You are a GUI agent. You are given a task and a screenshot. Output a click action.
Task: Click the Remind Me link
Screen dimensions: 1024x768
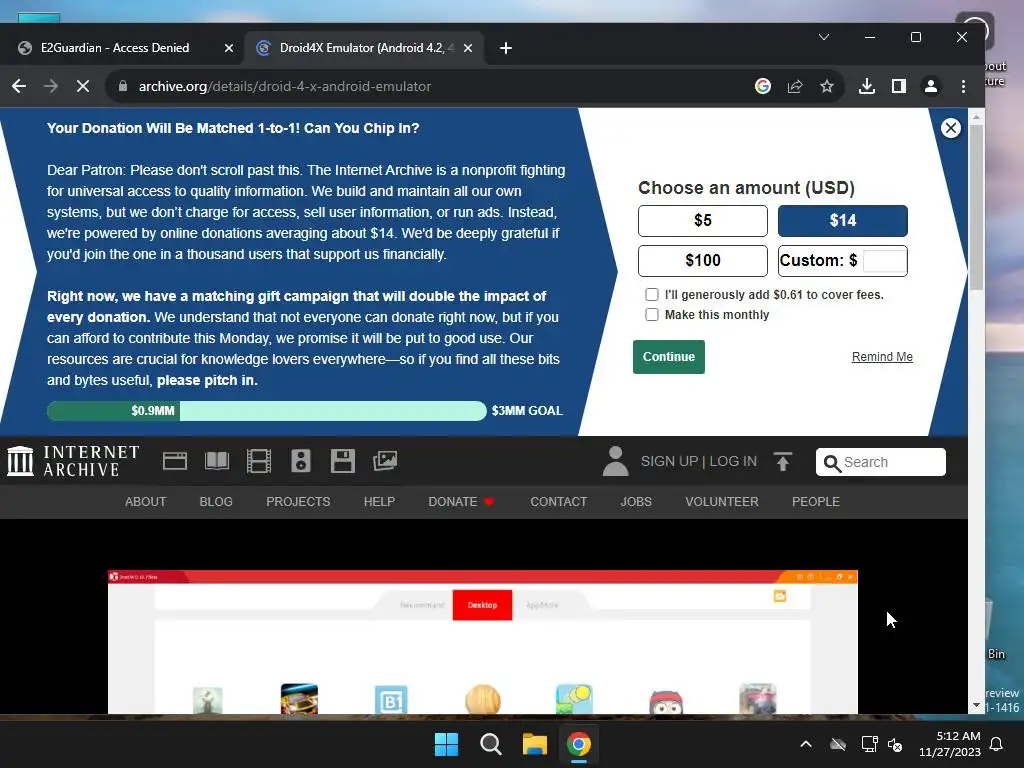(x=882, y=357)
